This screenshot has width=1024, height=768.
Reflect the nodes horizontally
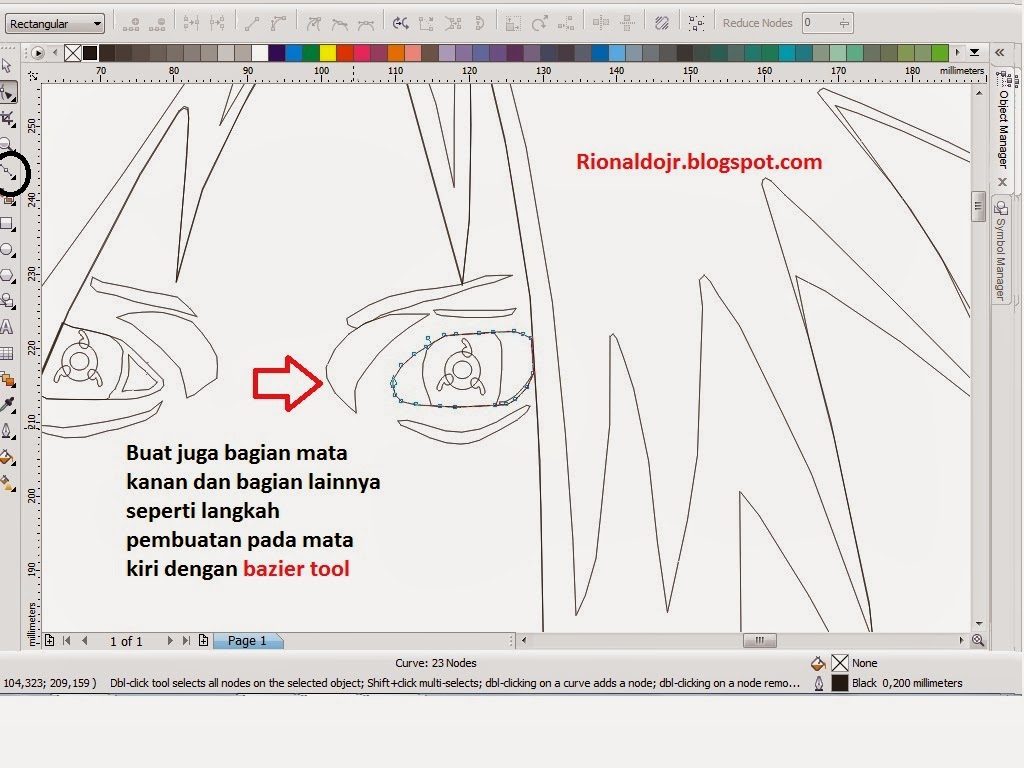click(600, 24)
